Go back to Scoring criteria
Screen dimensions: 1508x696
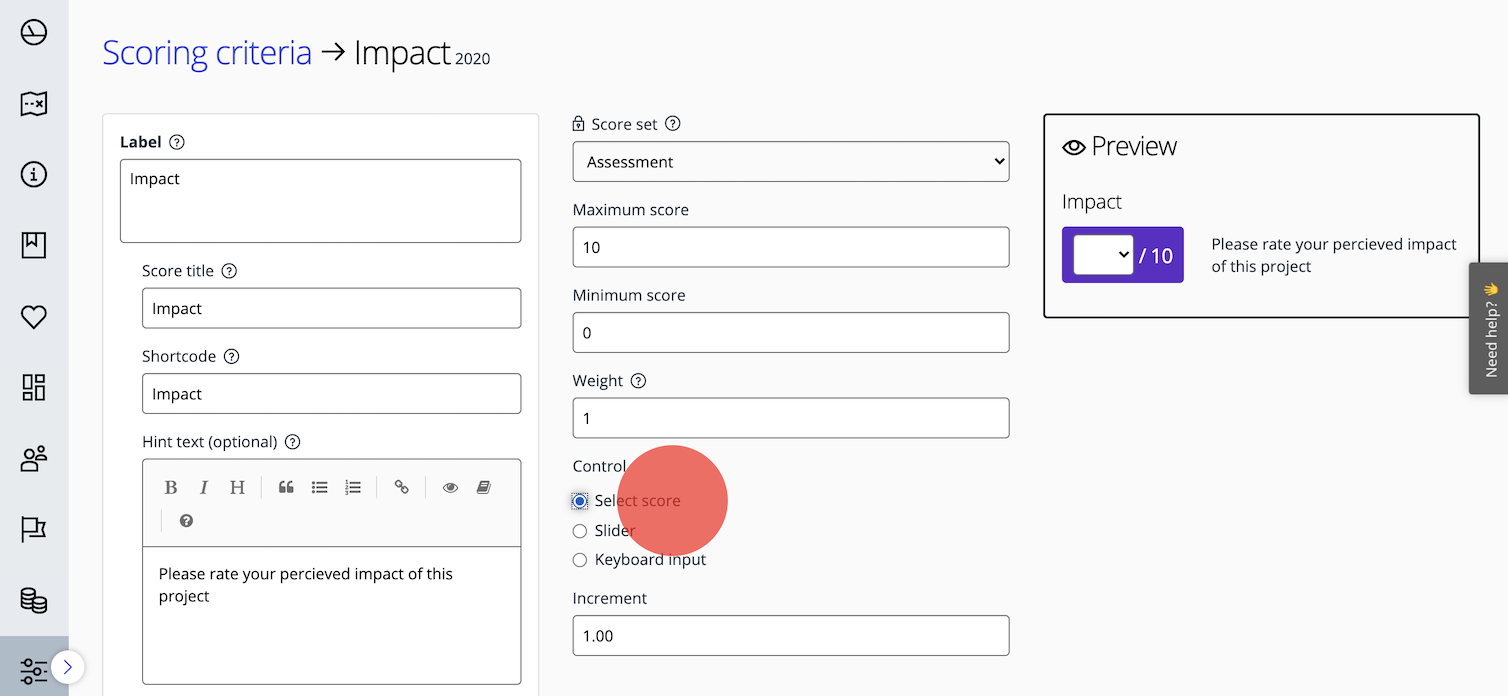click(207, 53)
